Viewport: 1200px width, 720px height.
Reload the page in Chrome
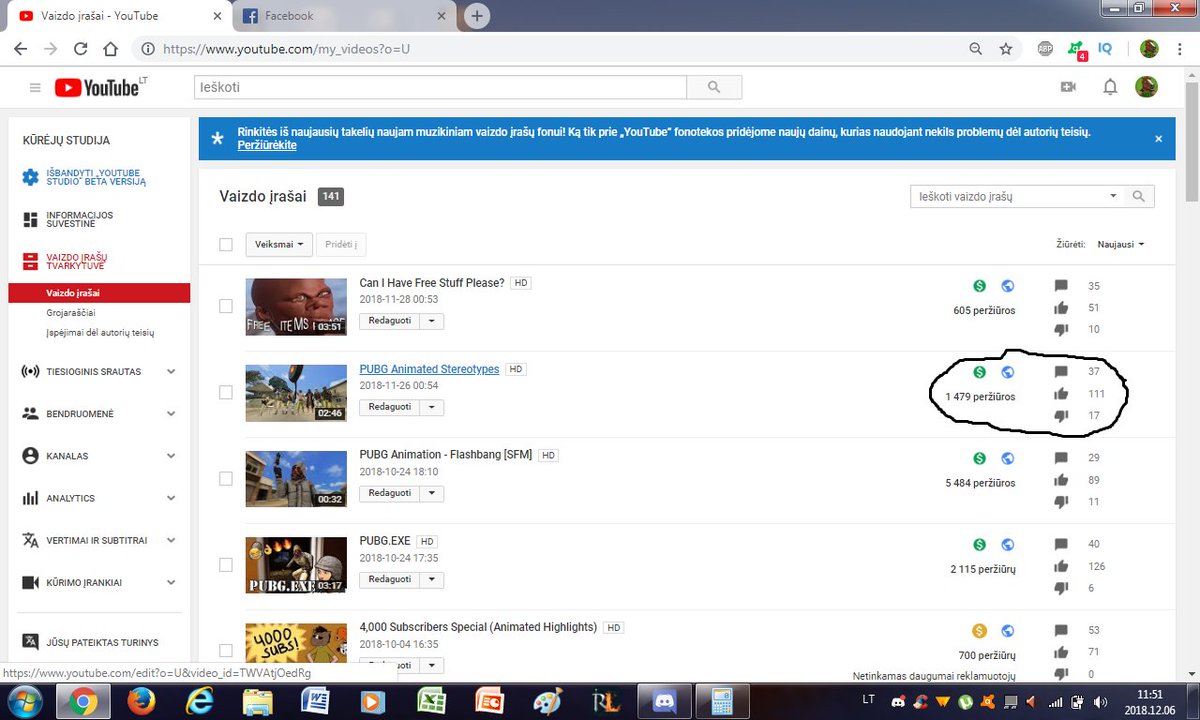[81, 48]
